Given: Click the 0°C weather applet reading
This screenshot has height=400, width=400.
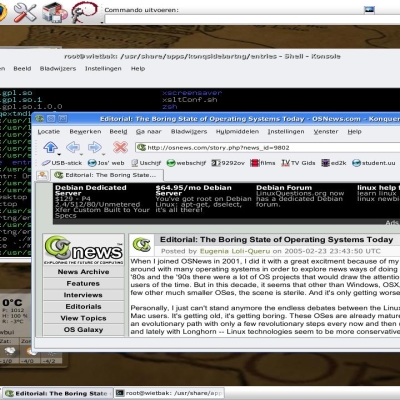Looking at the screenshot, I should pyautogui.click(x=12, y=303).
